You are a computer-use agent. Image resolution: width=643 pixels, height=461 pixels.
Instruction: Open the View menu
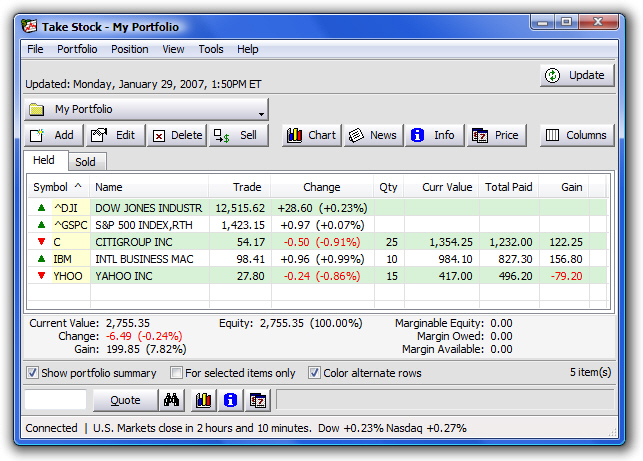pyautogui.click(x=173, y=49)
